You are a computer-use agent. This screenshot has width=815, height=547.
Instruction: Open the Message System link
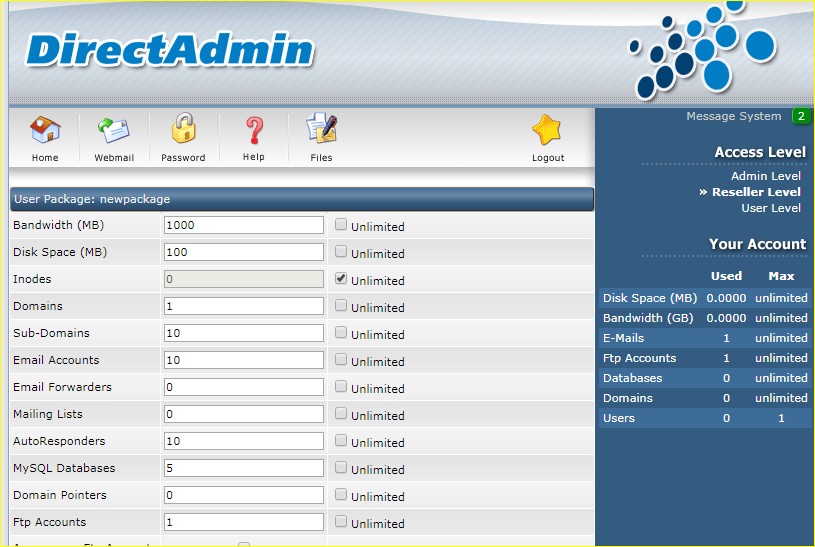point(733,117)
